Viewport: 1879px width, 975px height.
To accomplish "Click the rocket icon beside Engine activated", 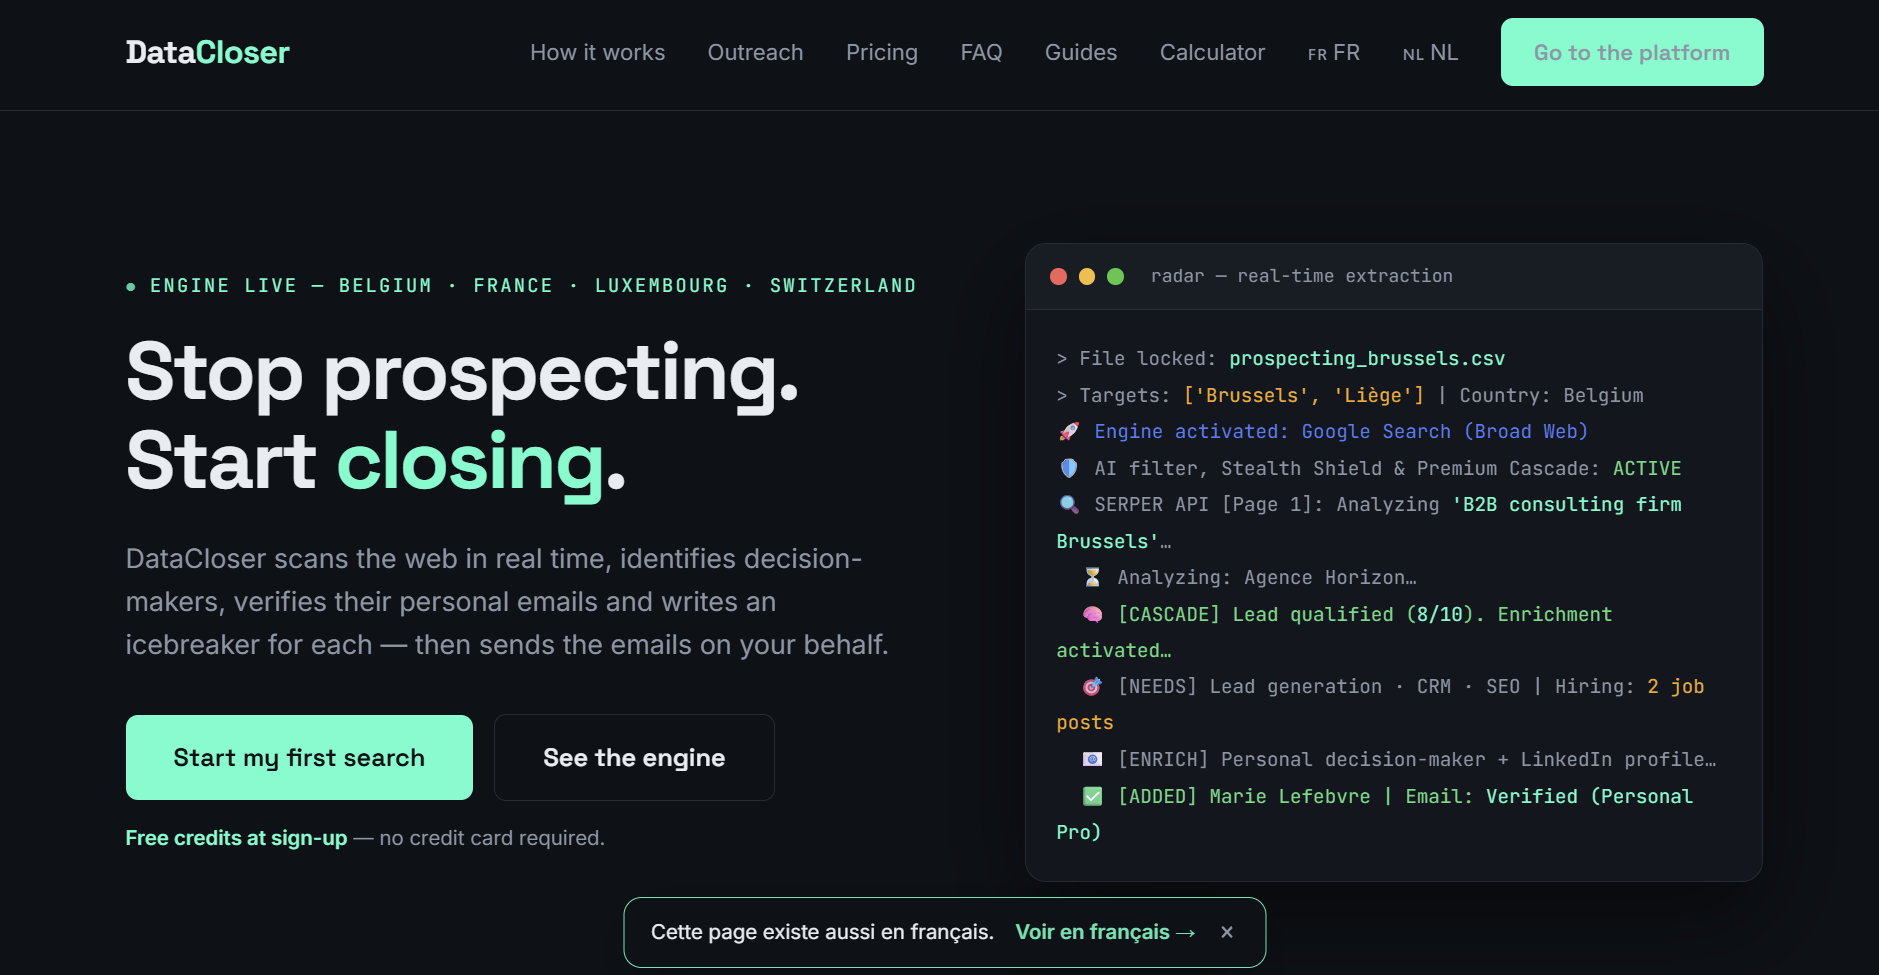I will click(1069, 431).
